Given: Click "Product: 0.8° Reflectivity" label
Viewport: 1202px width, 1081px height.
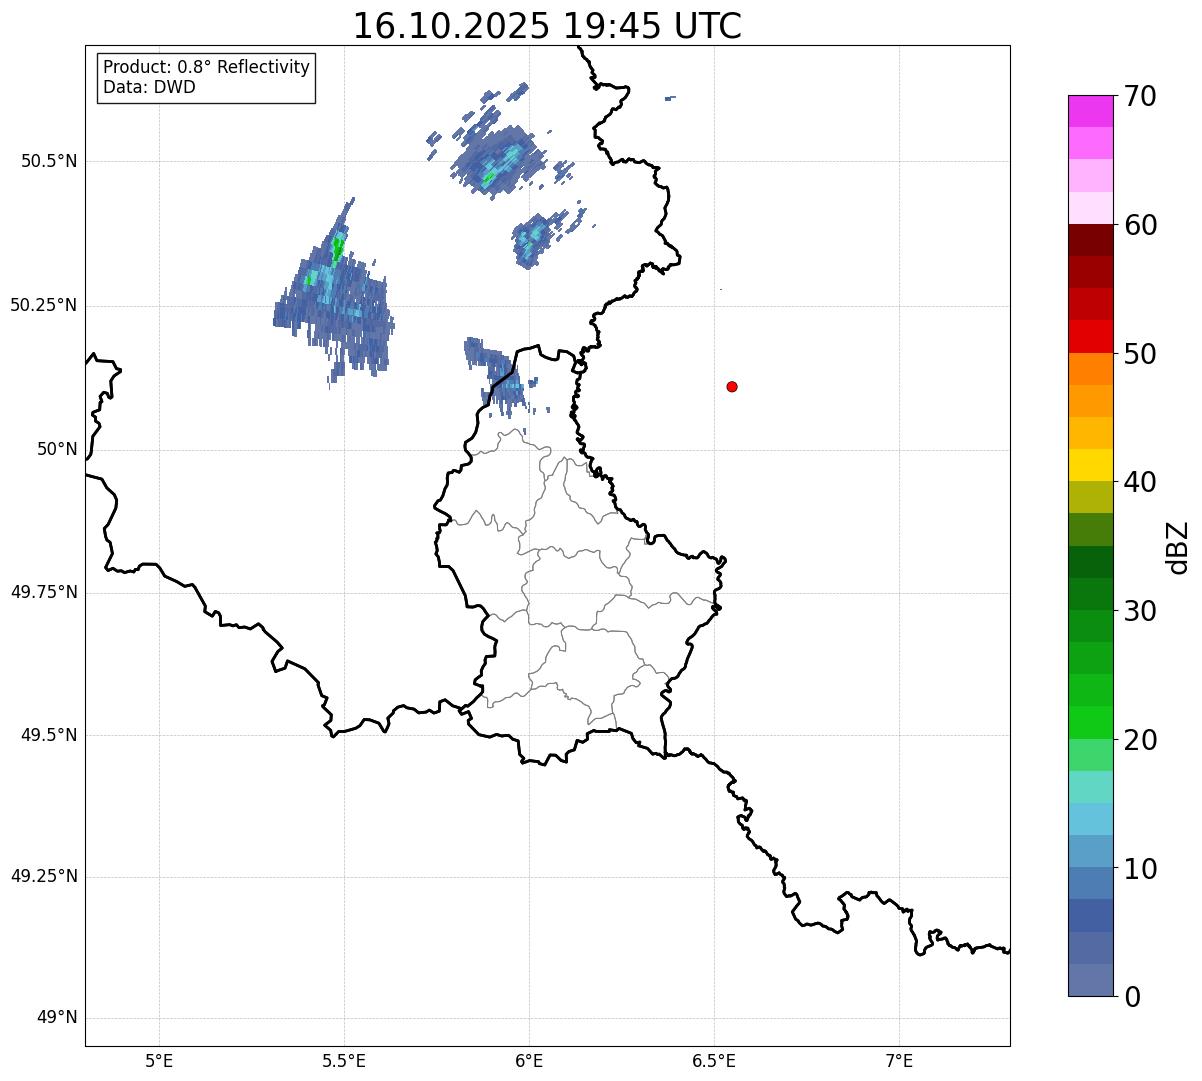Looking at the screenshot, I should [206, 67].
